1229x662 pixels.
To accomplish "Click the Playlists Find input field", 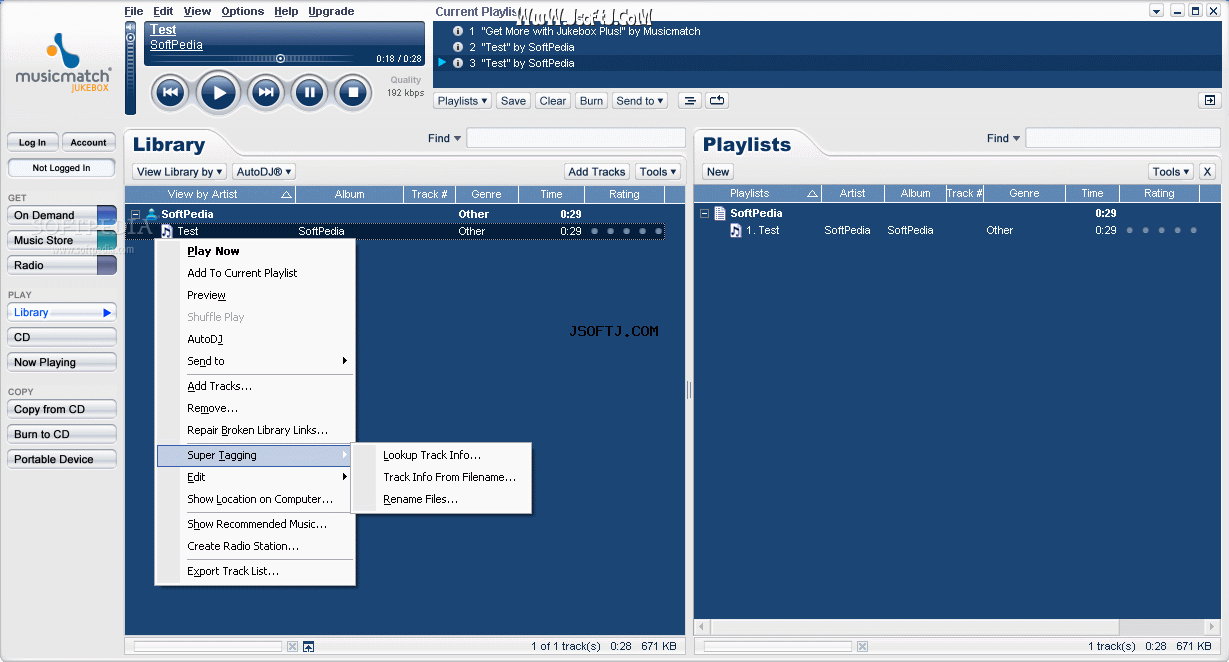I will [x=1122, y=139].
